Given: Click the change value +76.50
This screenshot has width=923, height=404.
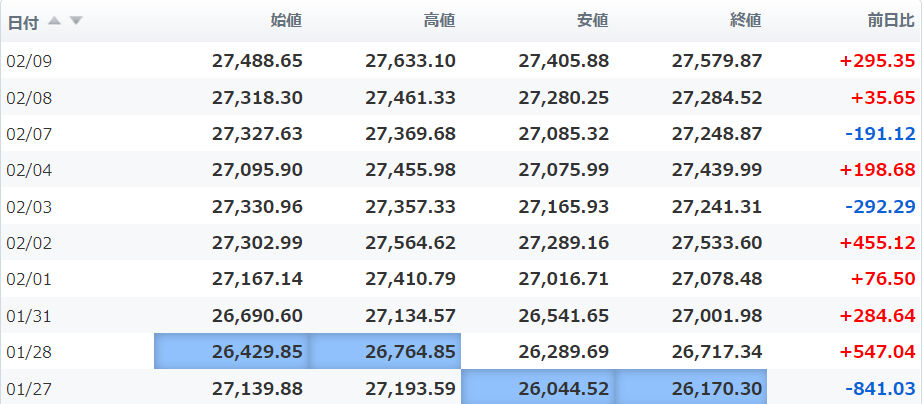Looking at the screenshot, I should pos(883,279).
